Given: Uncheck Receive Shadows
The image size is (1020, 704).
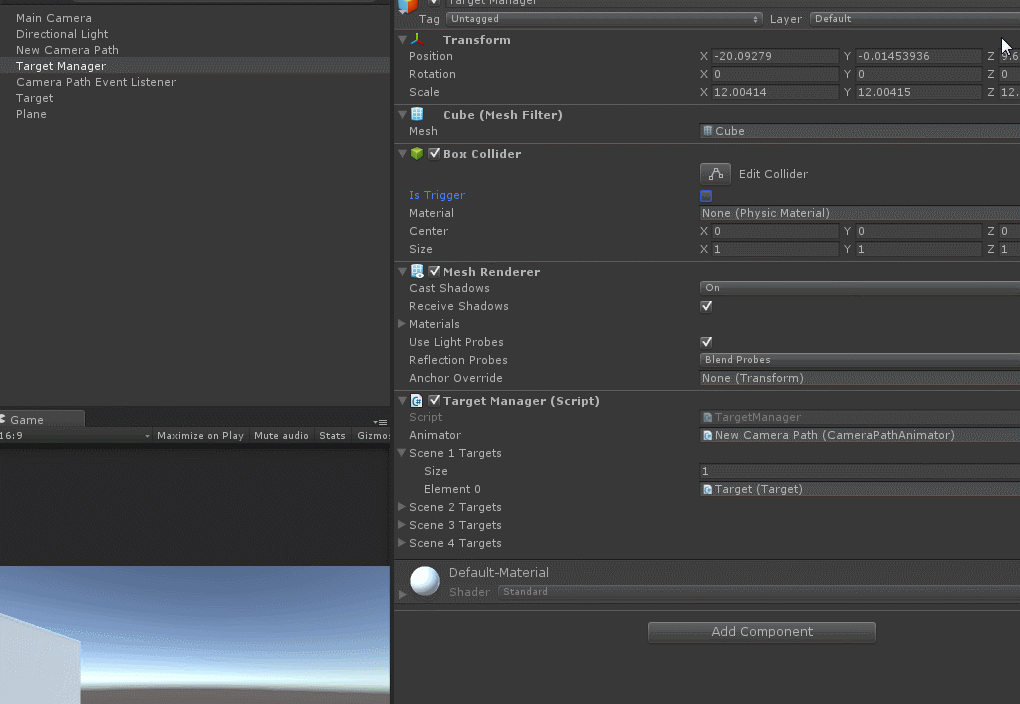Looking at the screenshot, I should (x=706, y=306).
